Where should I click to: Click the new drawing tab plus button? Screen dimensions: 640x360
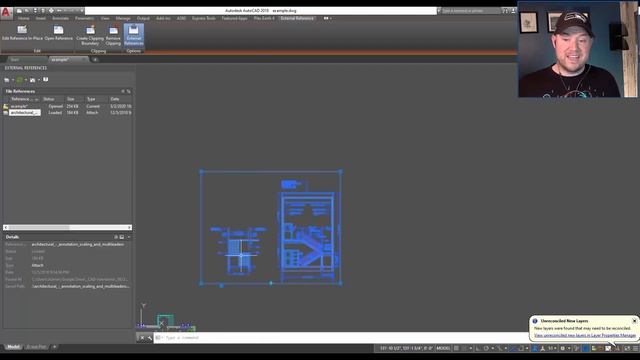95,60
